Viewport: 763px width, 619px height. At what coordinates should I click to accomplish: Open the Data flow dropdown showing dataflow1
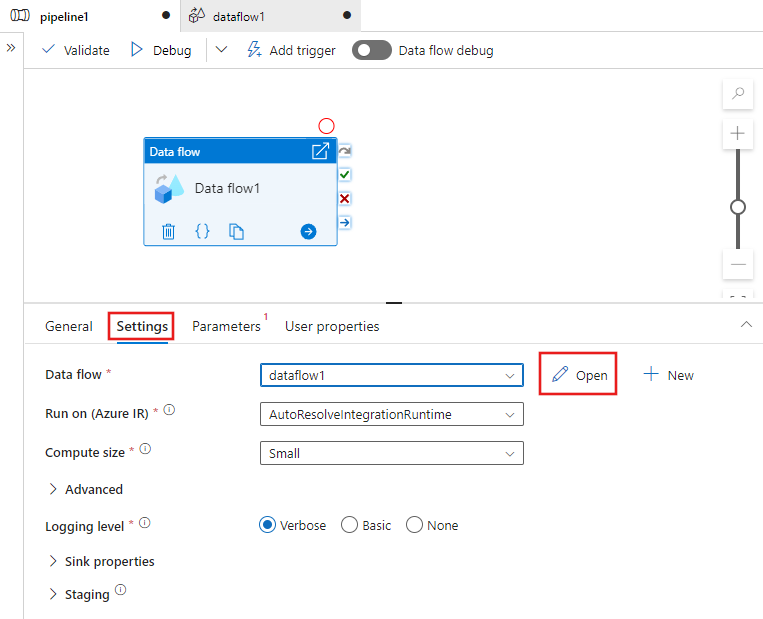pyautogui.click(x=392, y=375)
